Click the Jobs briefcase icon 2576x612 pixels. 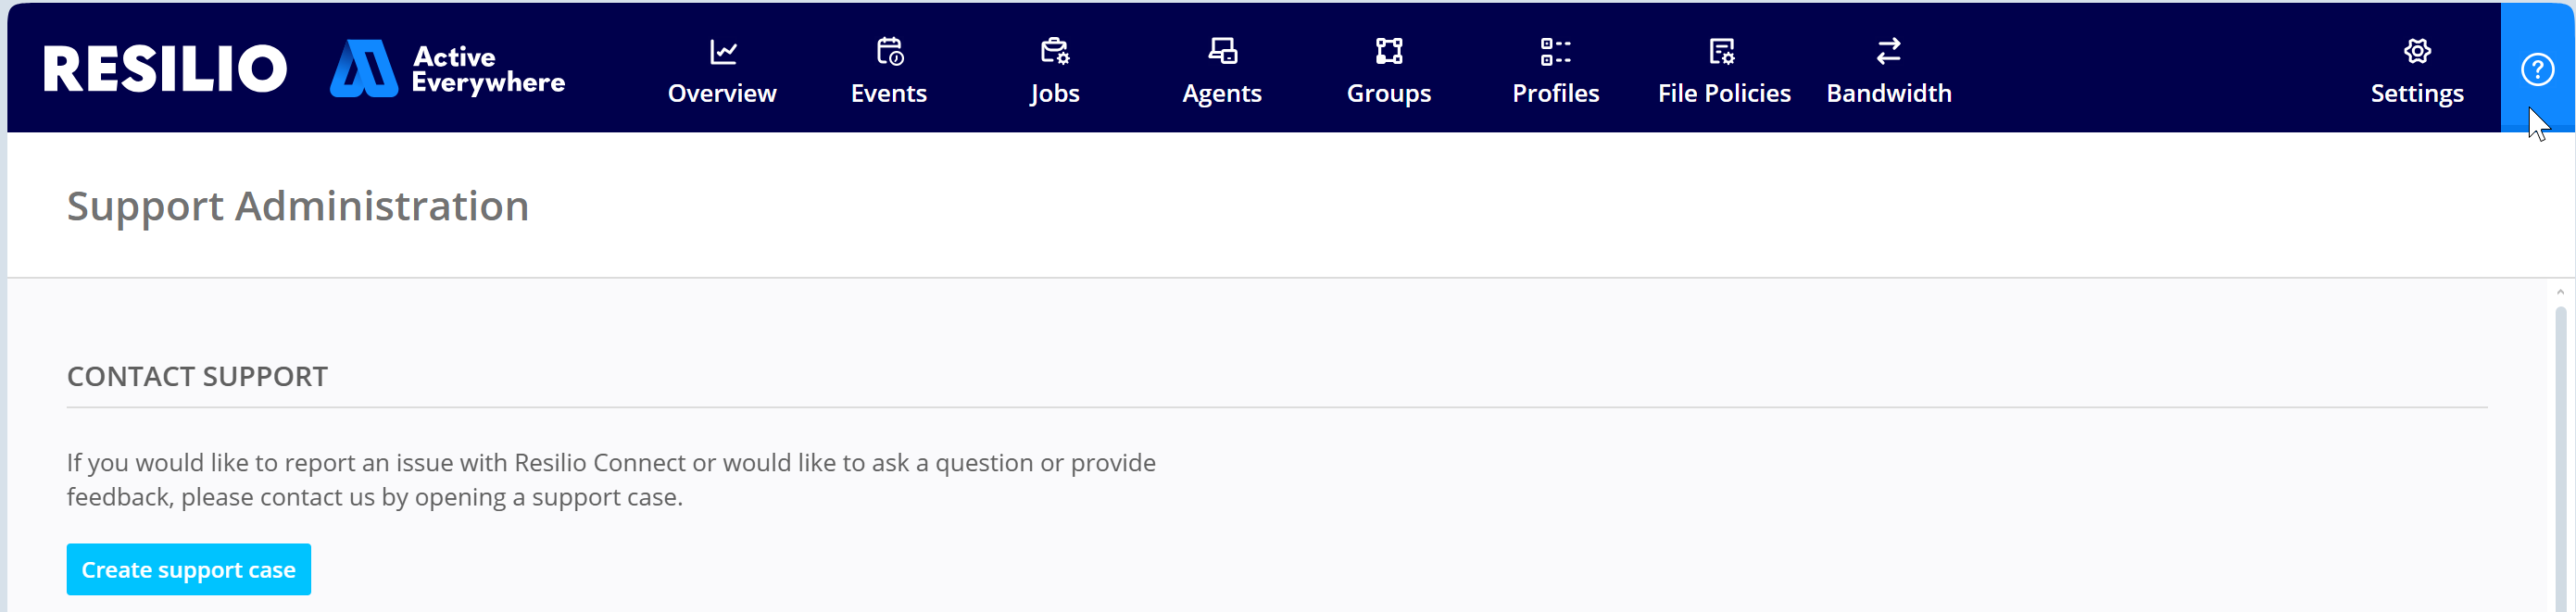pyautogui.click(x=1055, y=51)
